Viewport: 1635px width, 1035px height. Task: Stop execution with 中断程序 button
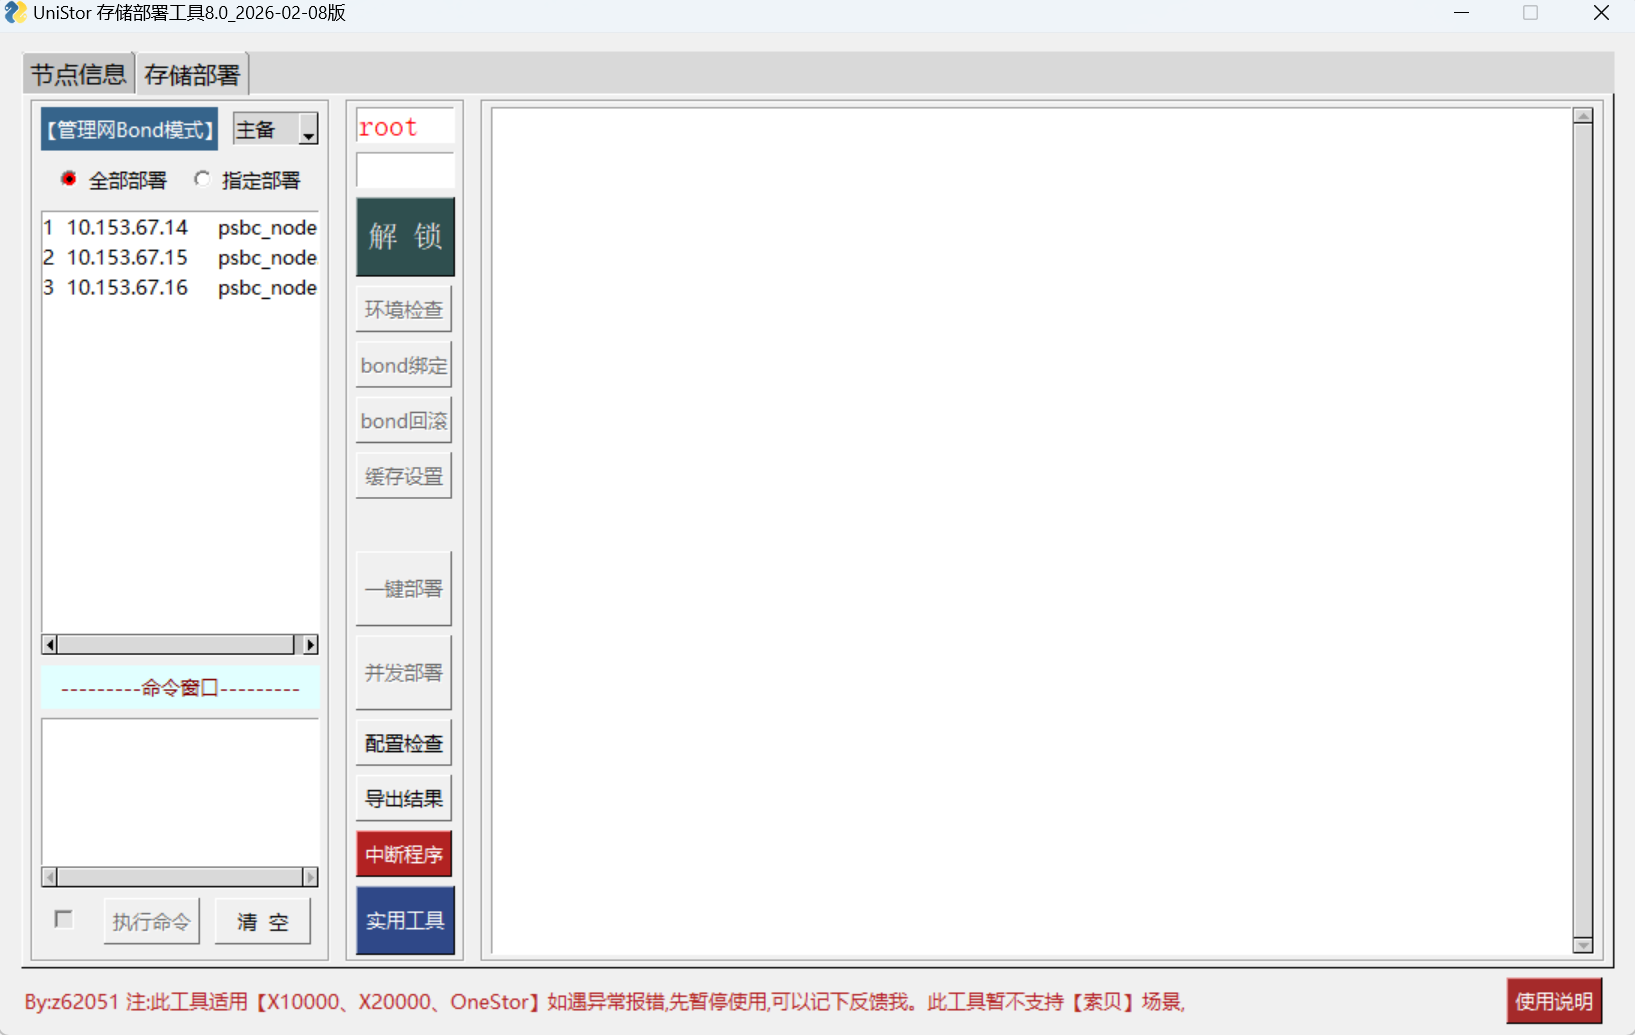[x=404, y=854]
